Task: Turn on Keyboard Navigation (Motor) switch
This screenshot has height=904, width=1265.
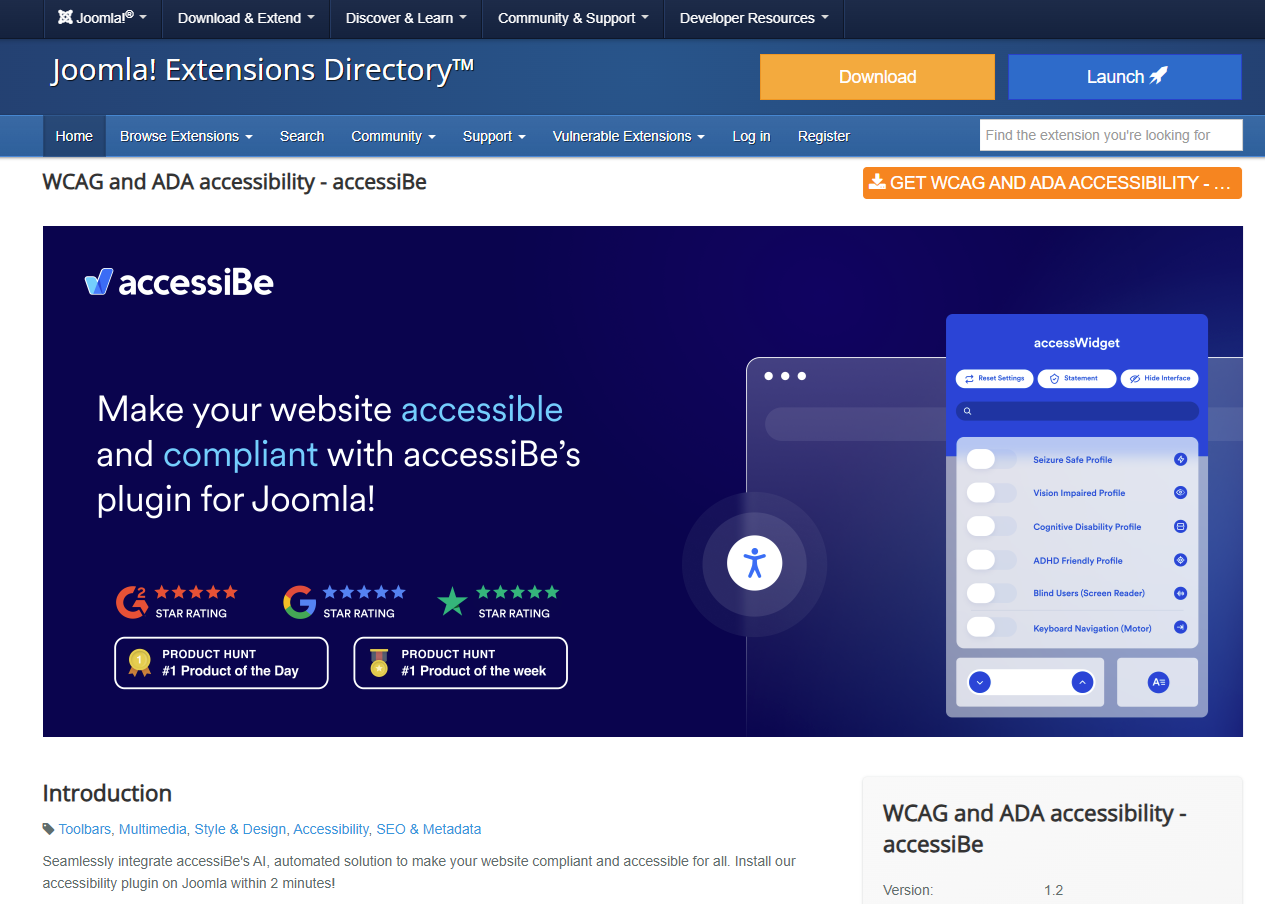Action: coord(990,628)
